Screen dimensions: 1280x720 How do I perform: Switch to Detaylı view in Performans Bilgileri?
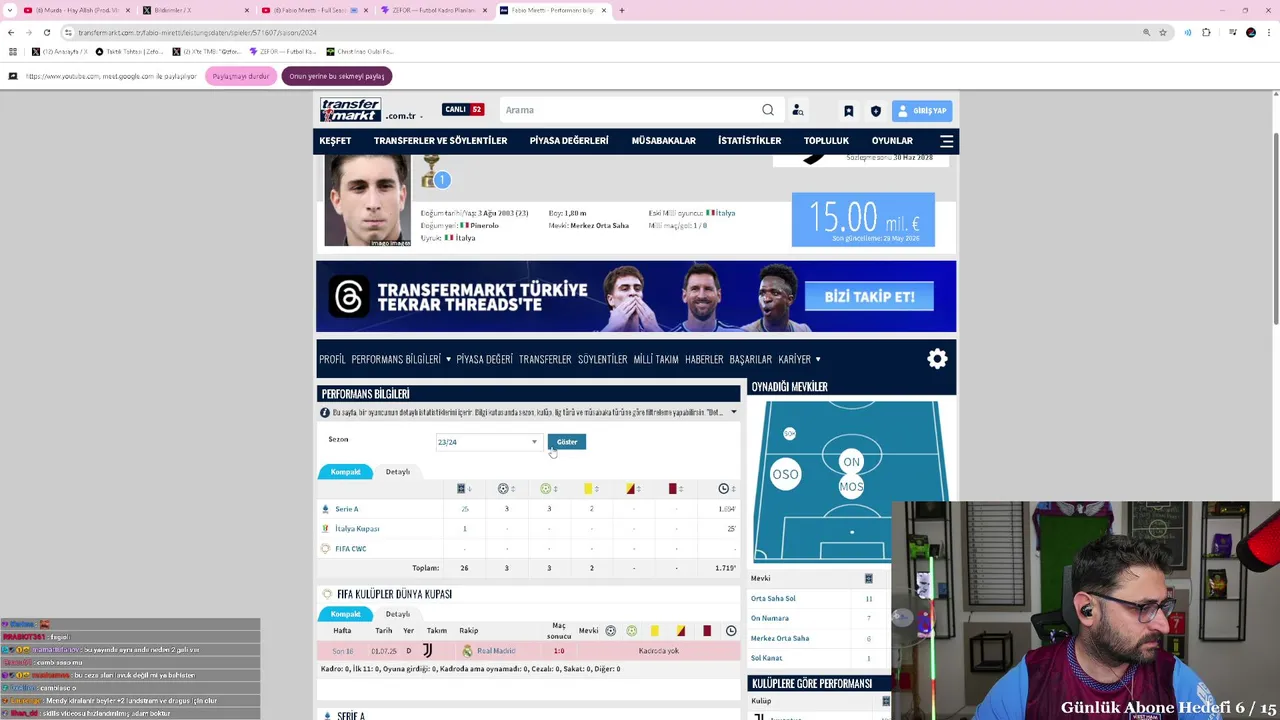398,472
